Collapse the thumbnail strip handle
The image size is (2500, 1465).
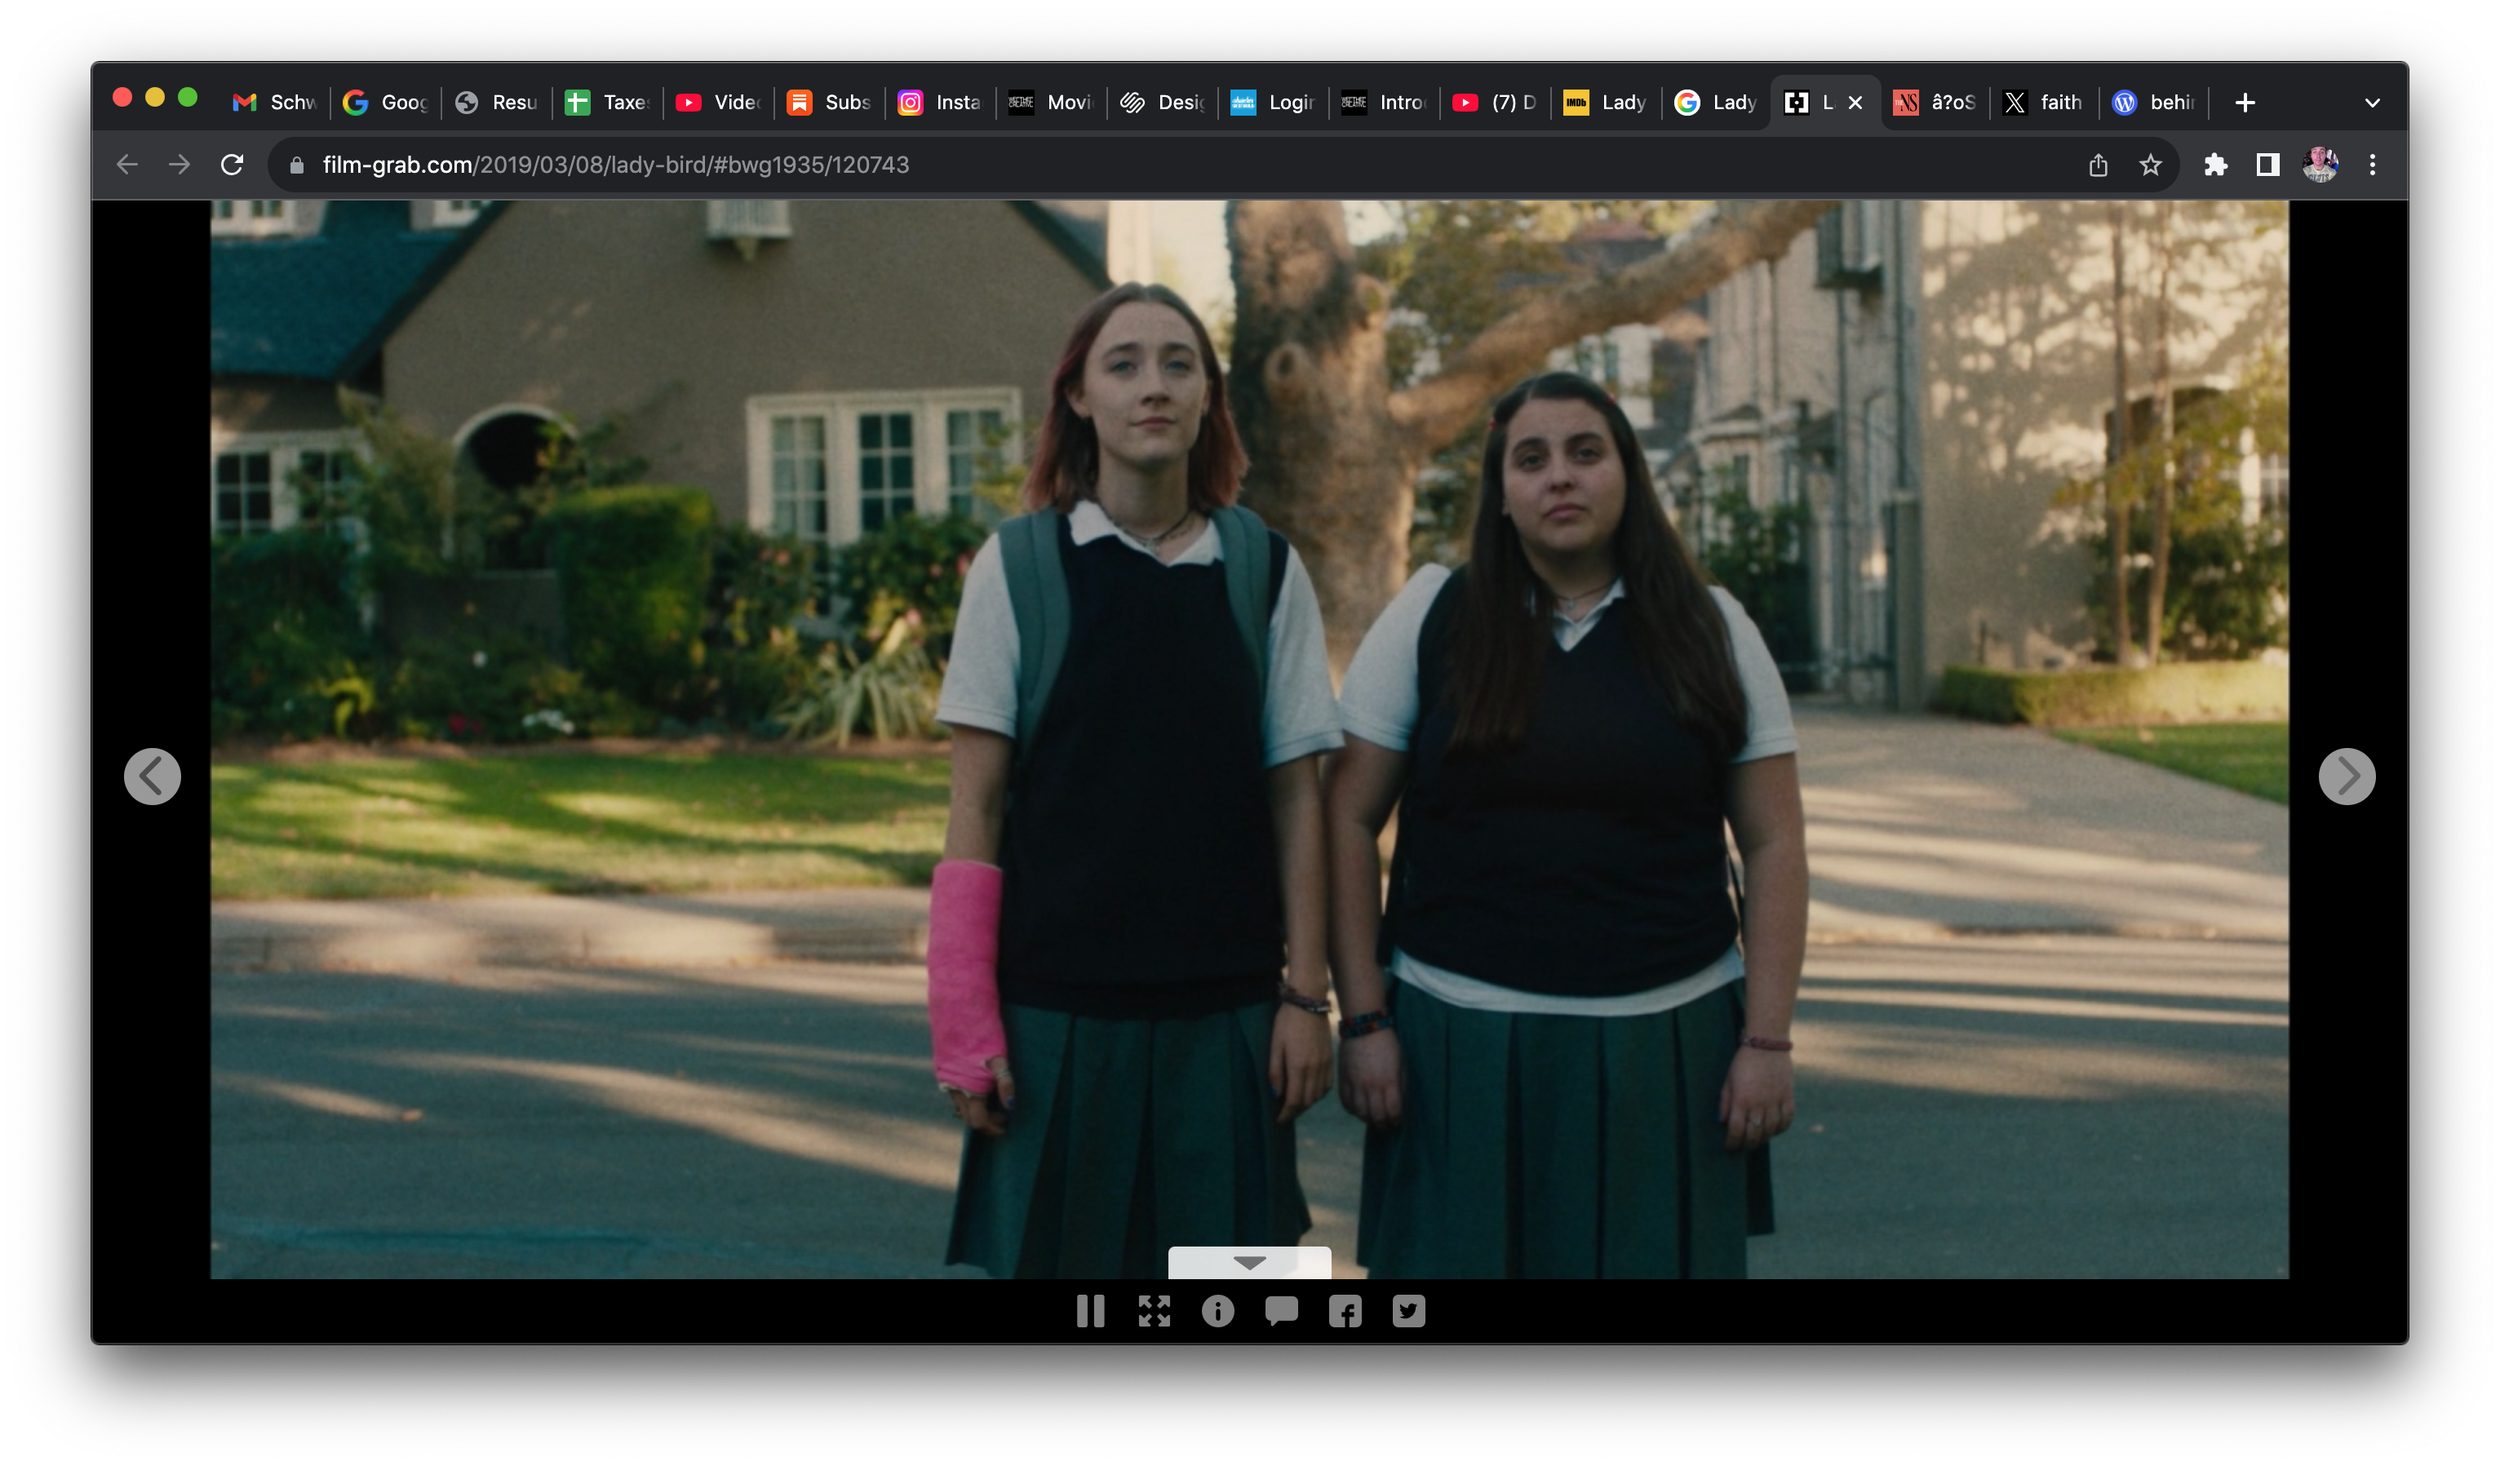1249,1262
